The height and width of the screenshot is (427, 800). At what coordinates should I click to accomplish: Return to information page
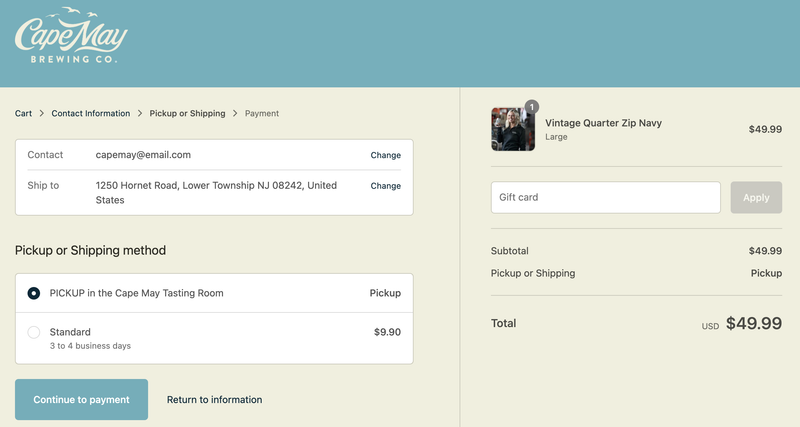(x=214, y=399)
